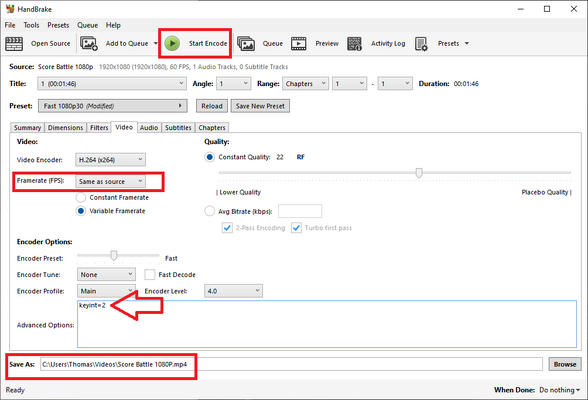Click the Presets document-gear icon
588x400 pixels.
[421, 43]
